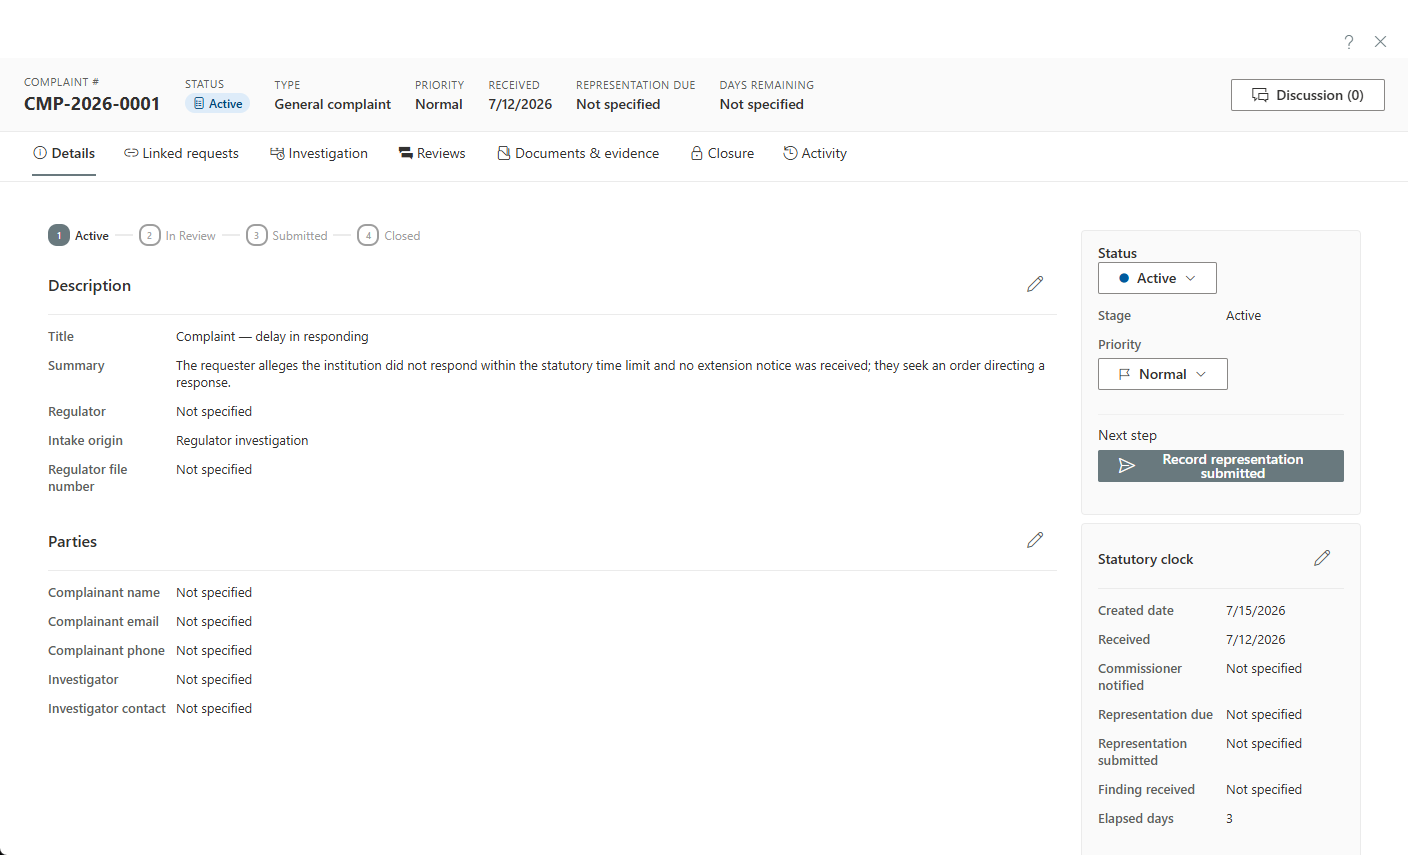Click the Regulator file number value
This screenshot has width=1408, height=855.
(x=214, y=470)
